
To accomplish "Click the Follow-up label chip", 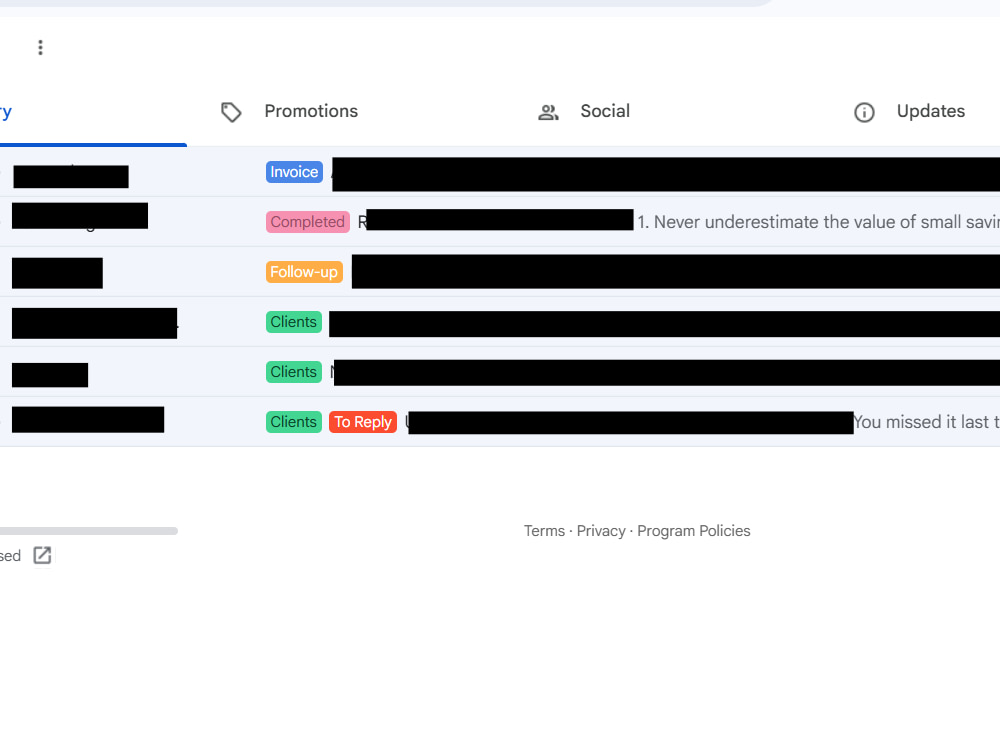I will pos(304,272).
